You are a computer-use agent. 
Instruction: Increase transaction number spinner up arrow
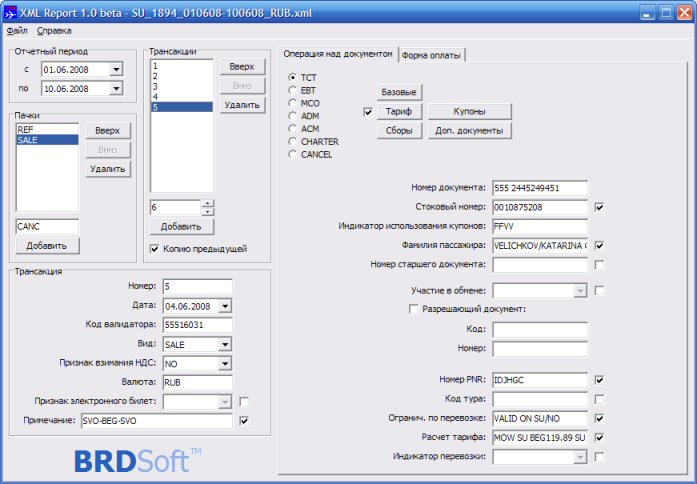click(208, 203)
